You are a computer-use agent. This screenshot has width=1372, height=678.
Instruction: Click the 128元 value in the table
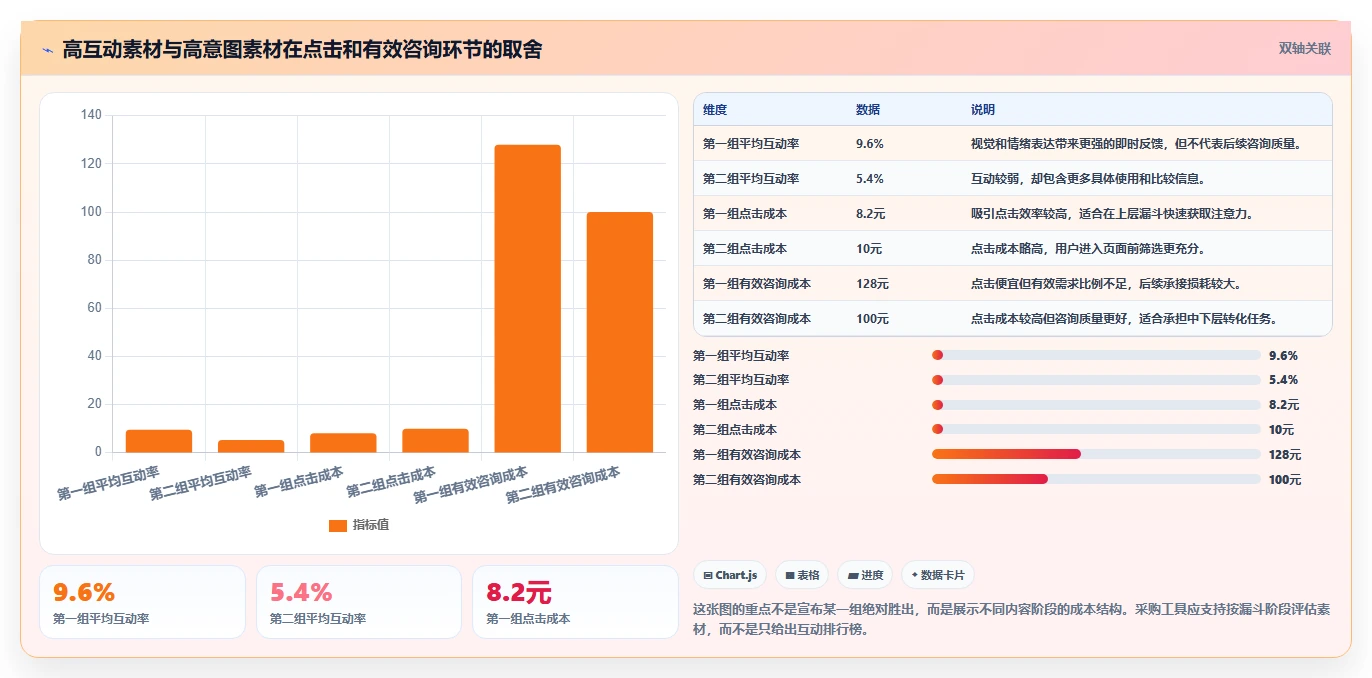coord(872,284)
